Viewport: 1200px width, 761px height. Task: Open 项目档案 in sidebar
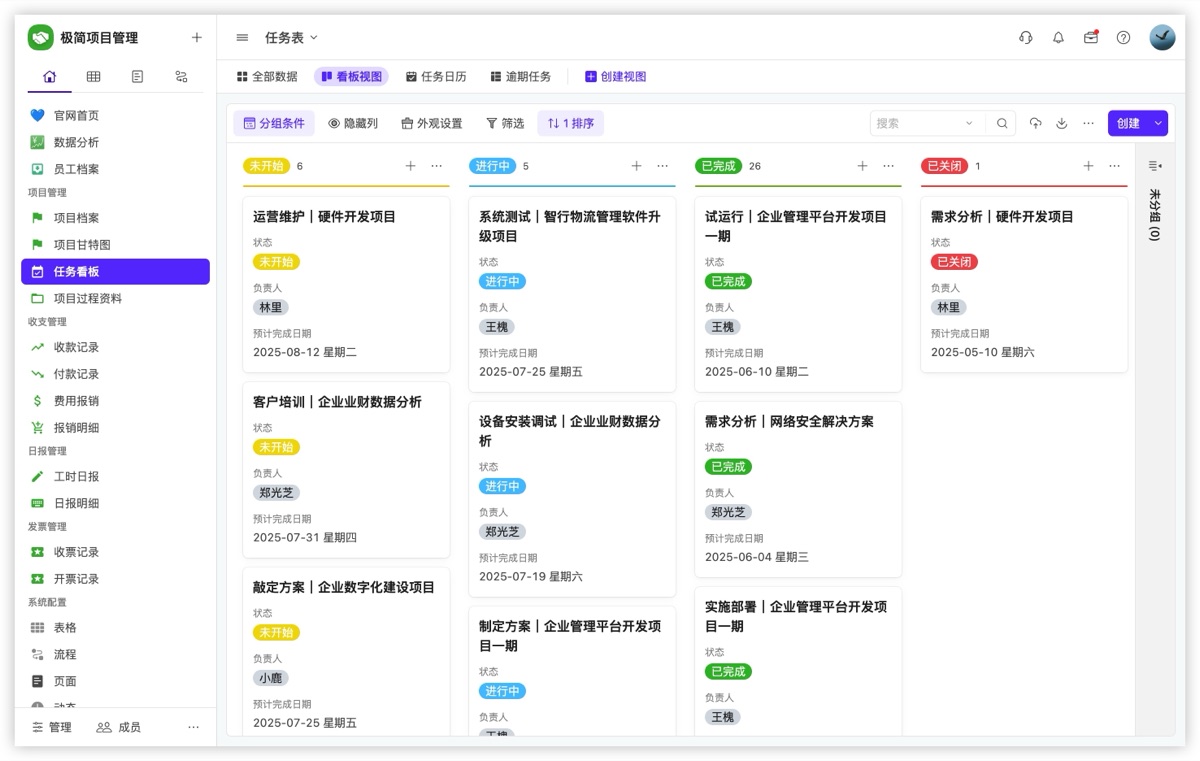pyautogui.click(x=115, y=217)
